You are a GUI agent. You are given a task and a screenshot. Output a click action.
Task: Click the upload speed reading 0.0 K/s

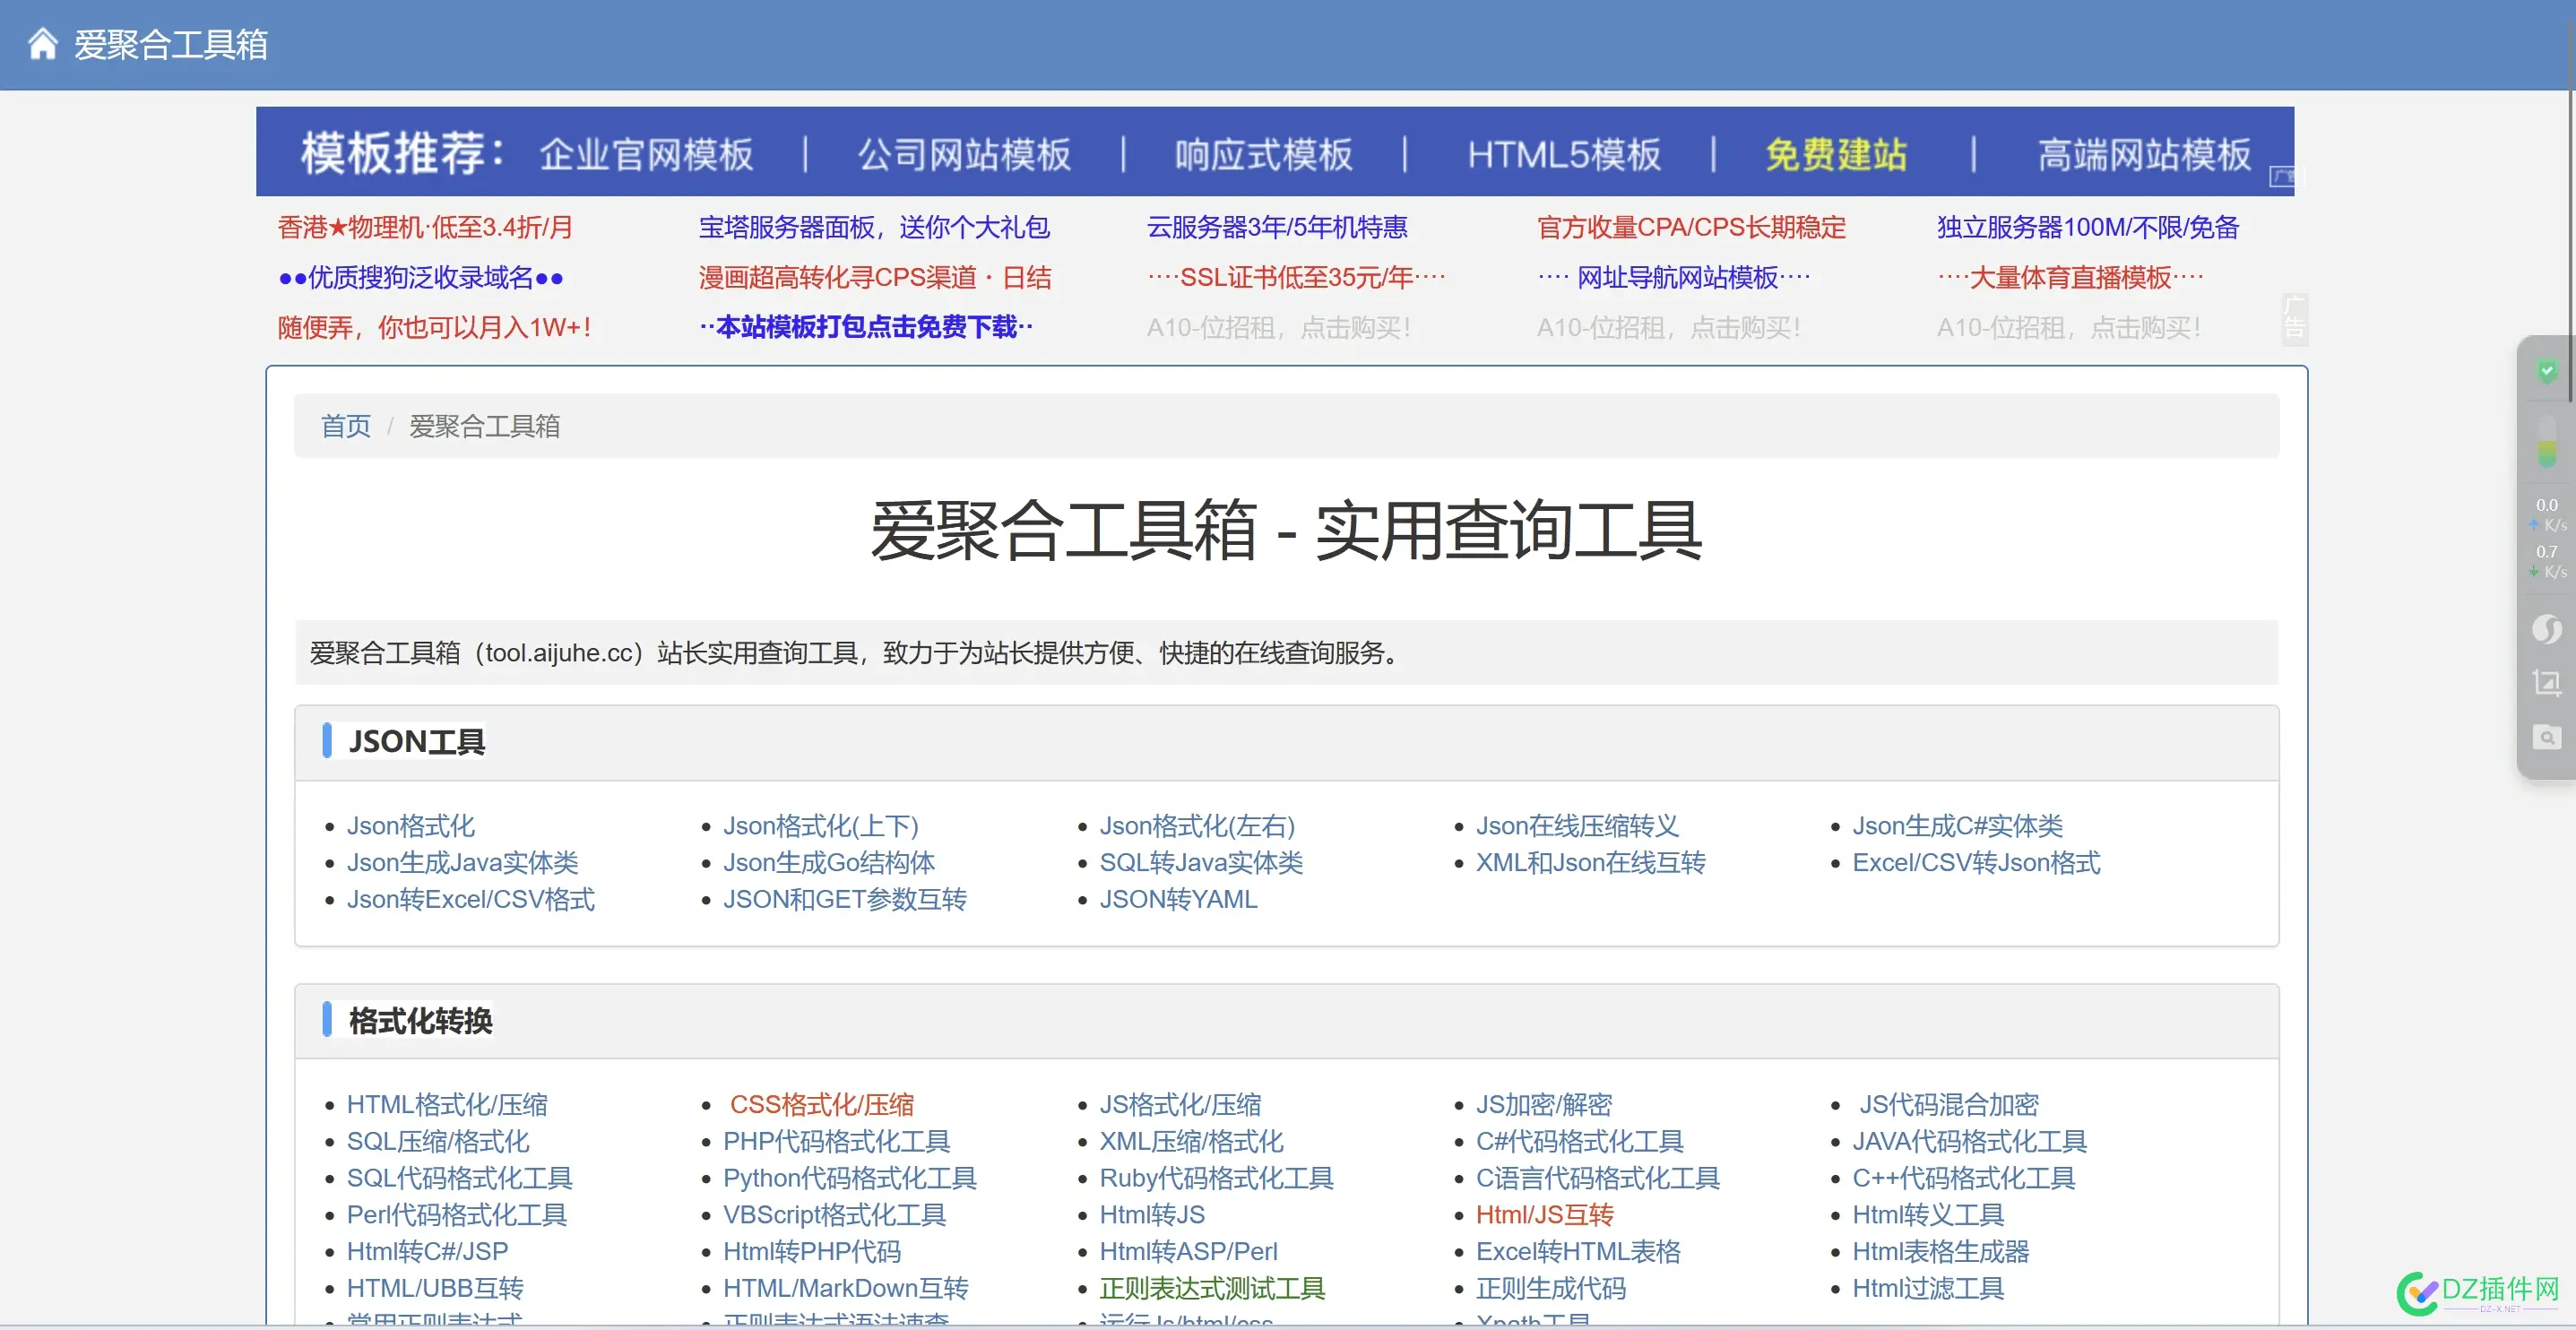[x=2547, y=515]
